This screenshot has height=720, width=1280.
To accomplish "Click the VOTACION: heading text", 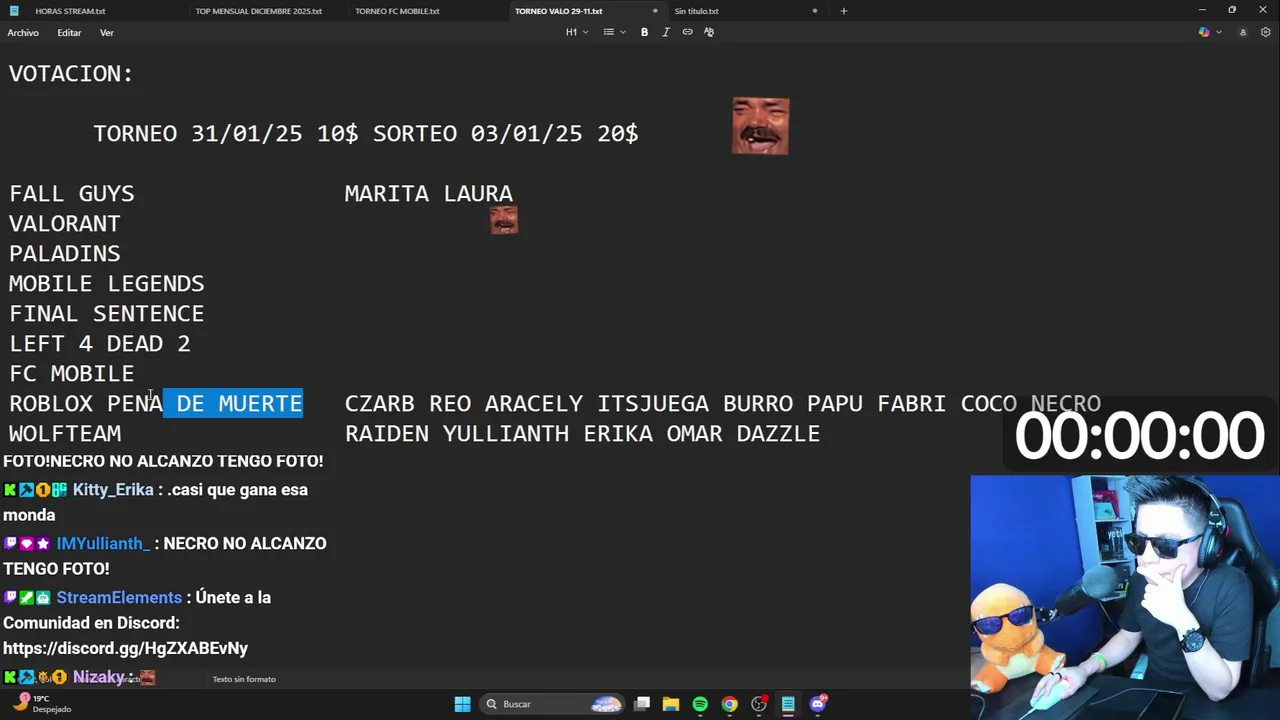I will (x=71, y=74).
